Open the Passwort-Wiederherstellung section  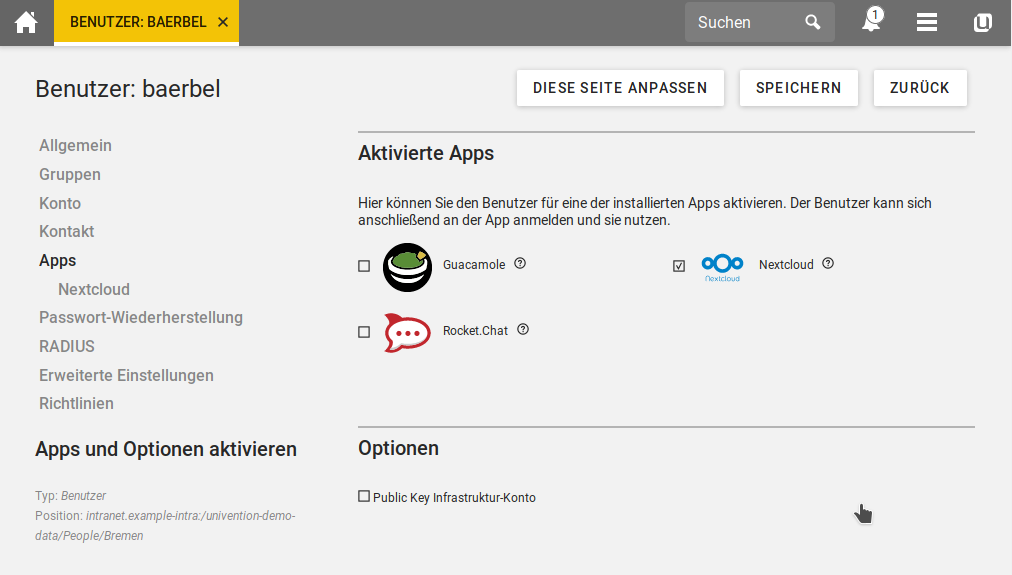click(141, 317)
